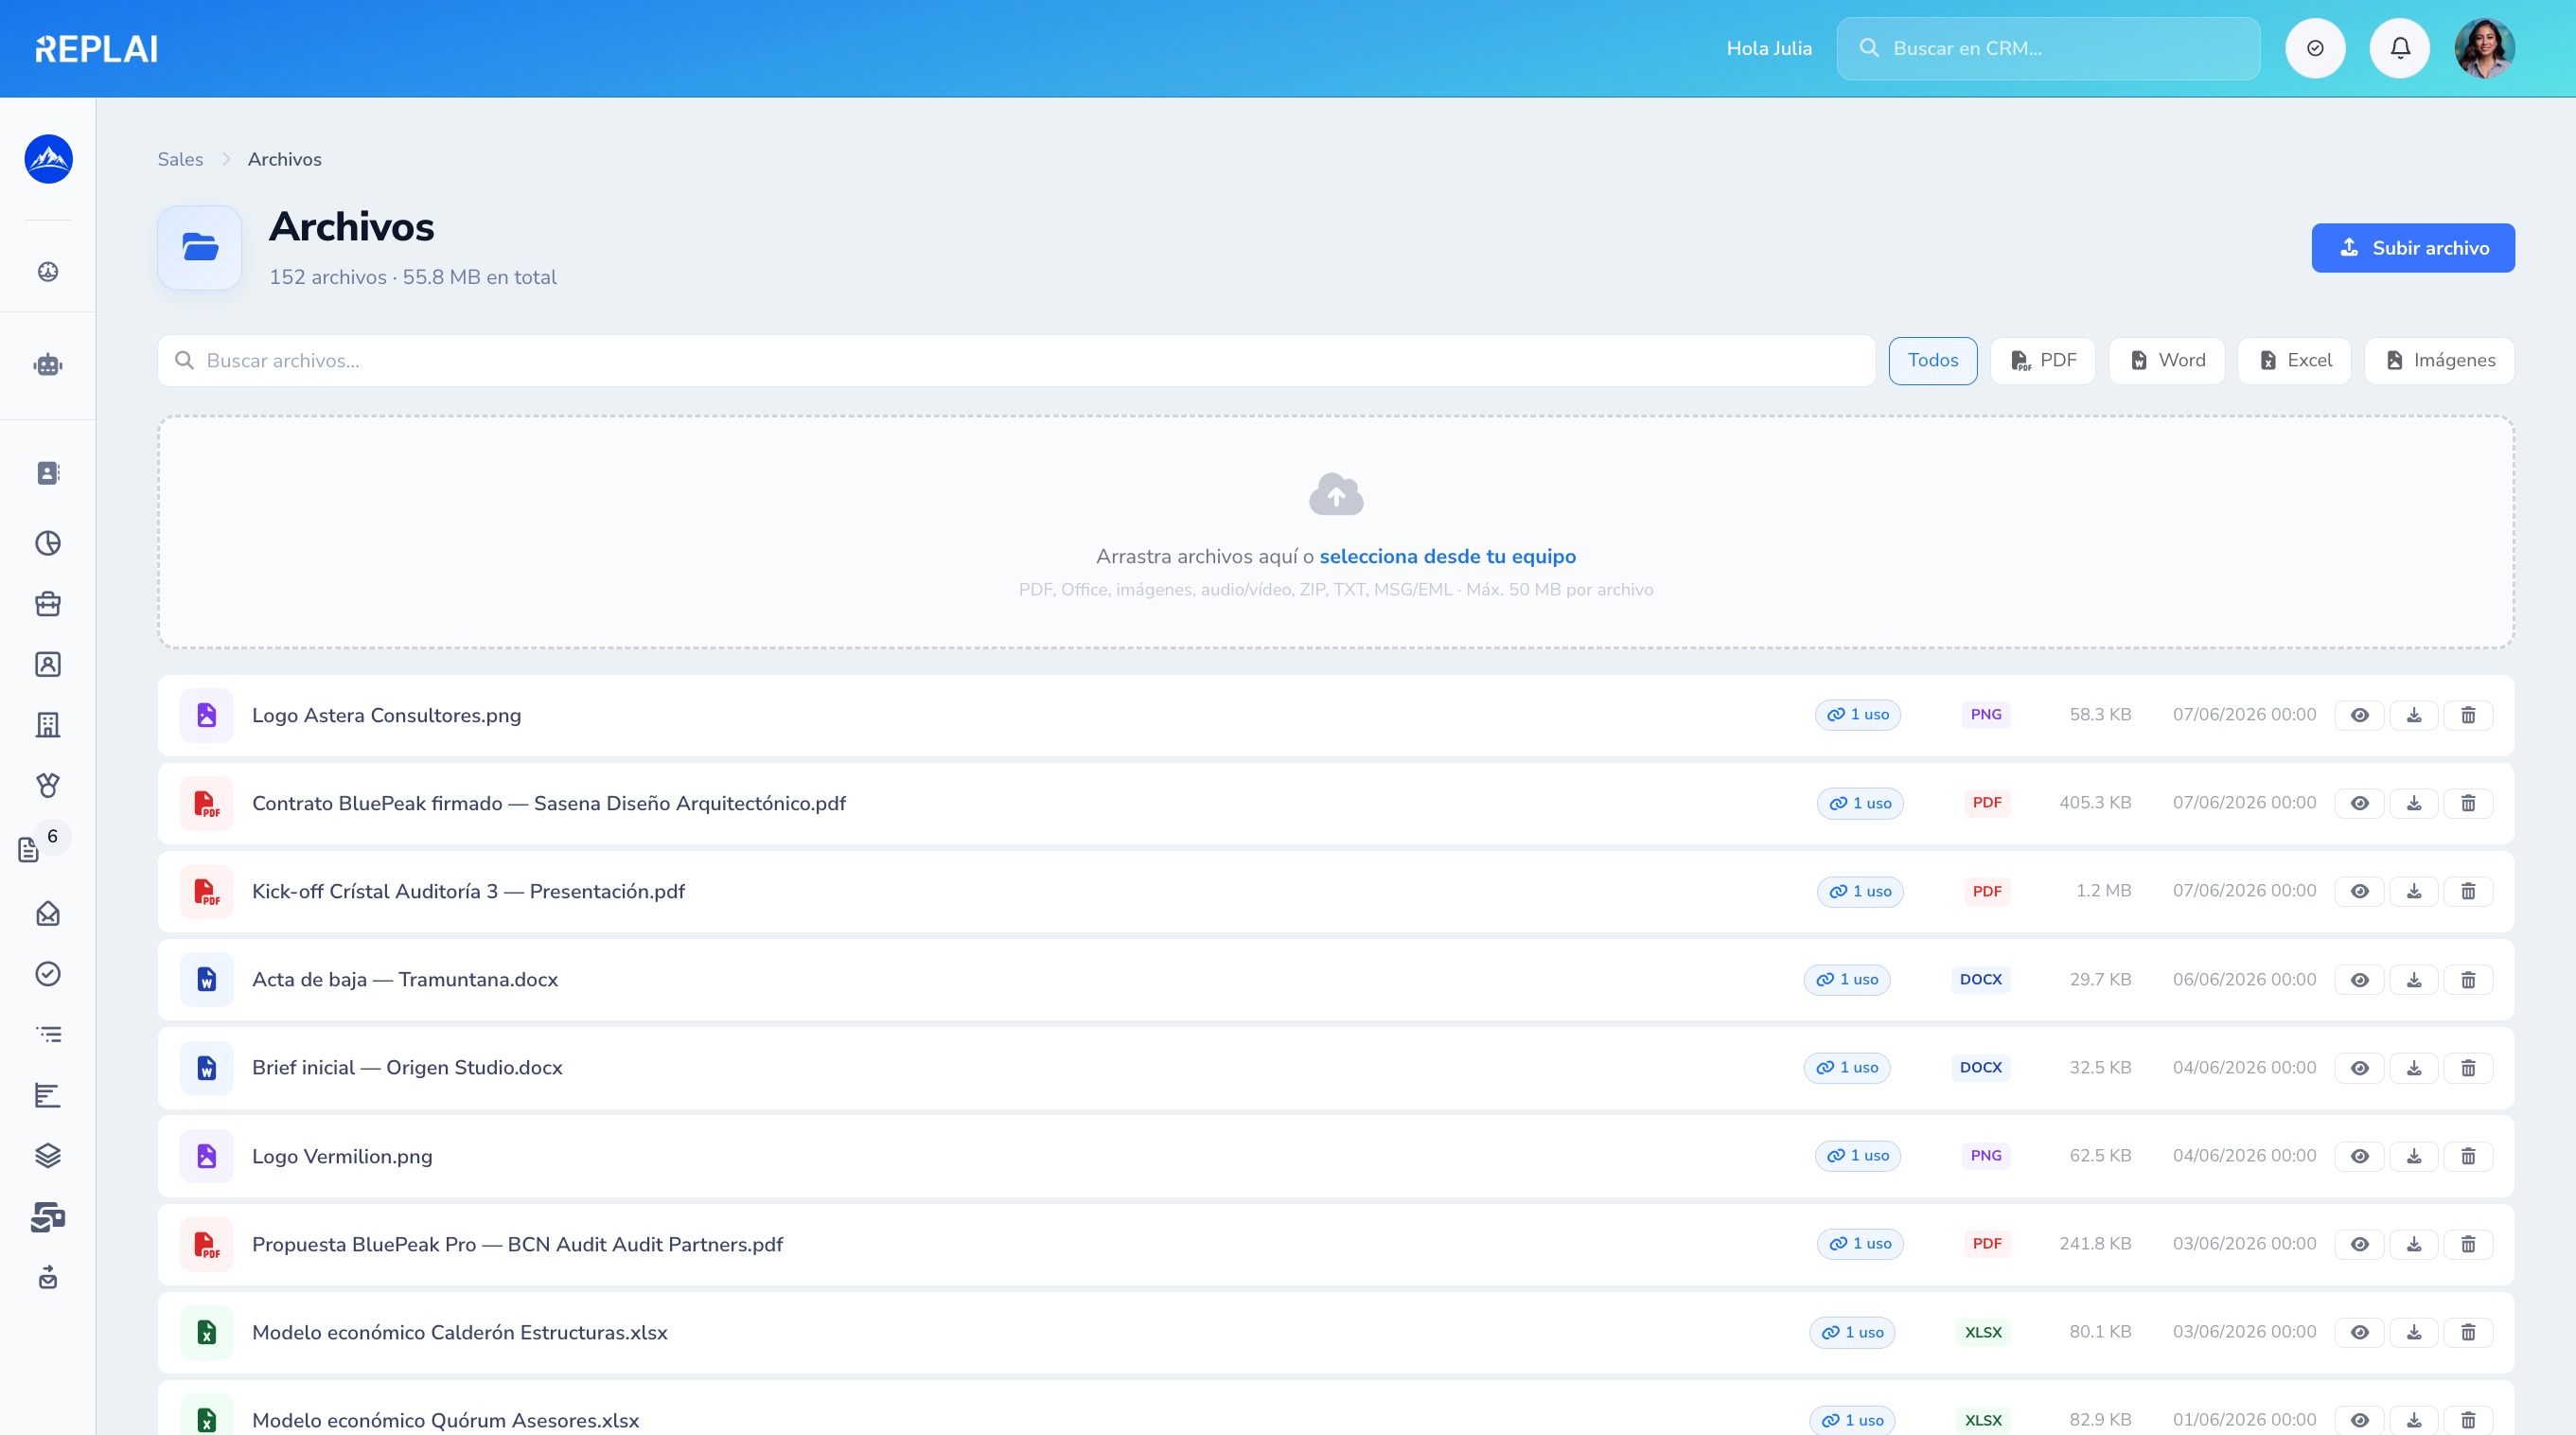The height and width of the screenshot is (1435, 2576).
Task: Filter files by Word
Action: click(x=2167, y=361)
